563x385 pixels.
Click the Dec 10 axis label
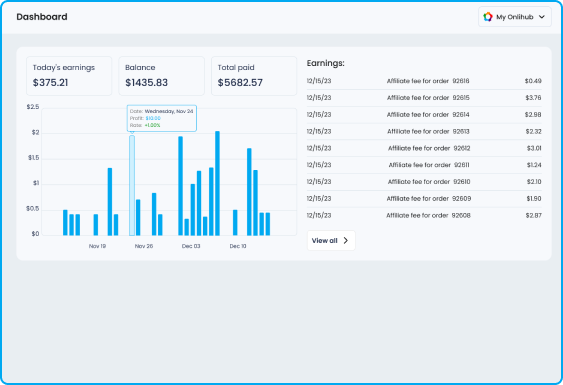(x=238, y=246)
